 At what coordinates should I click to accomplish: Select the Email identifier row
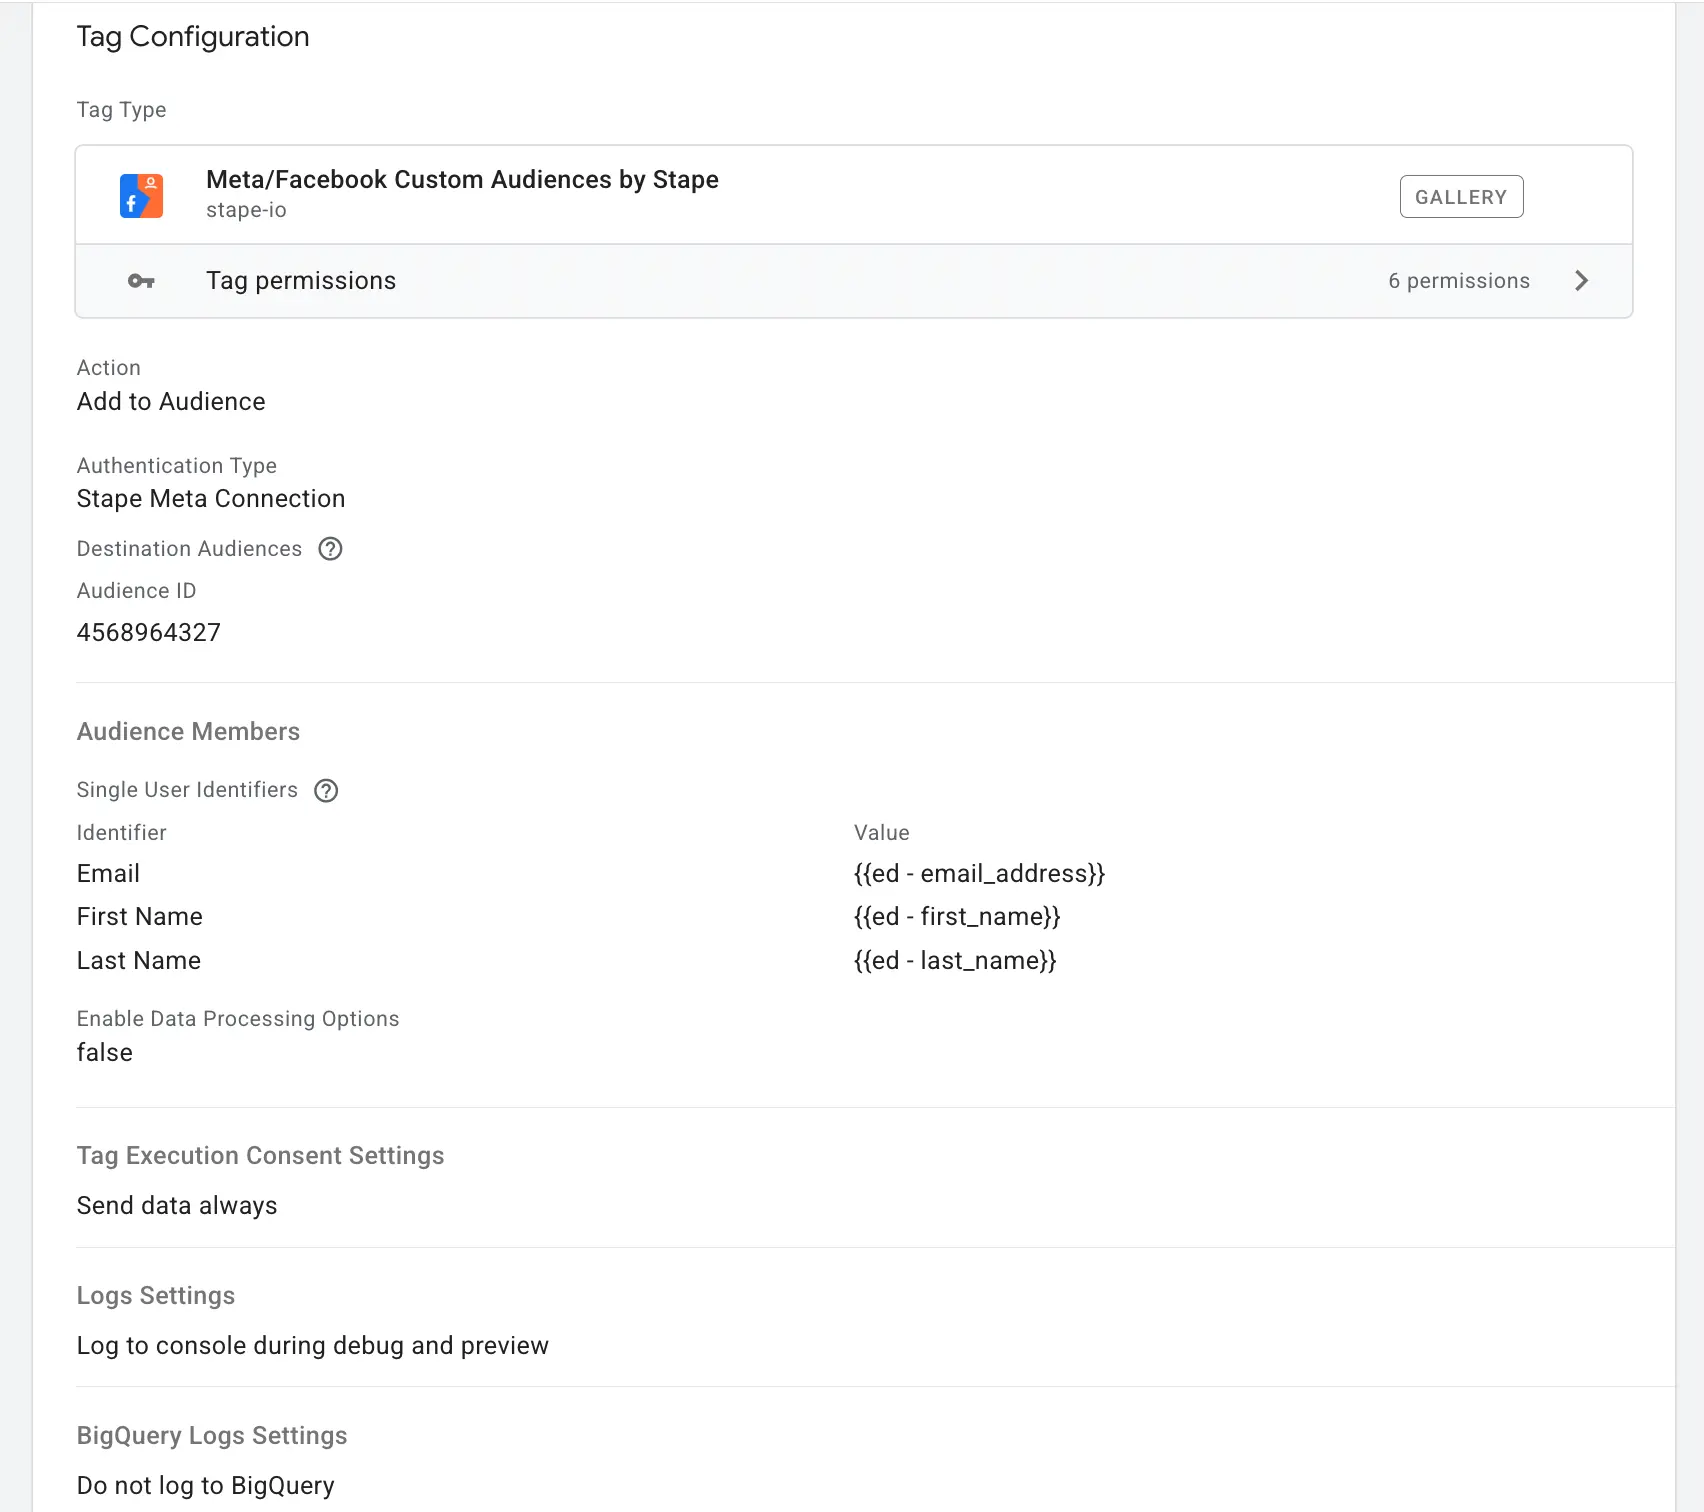(x=107, y=873)
